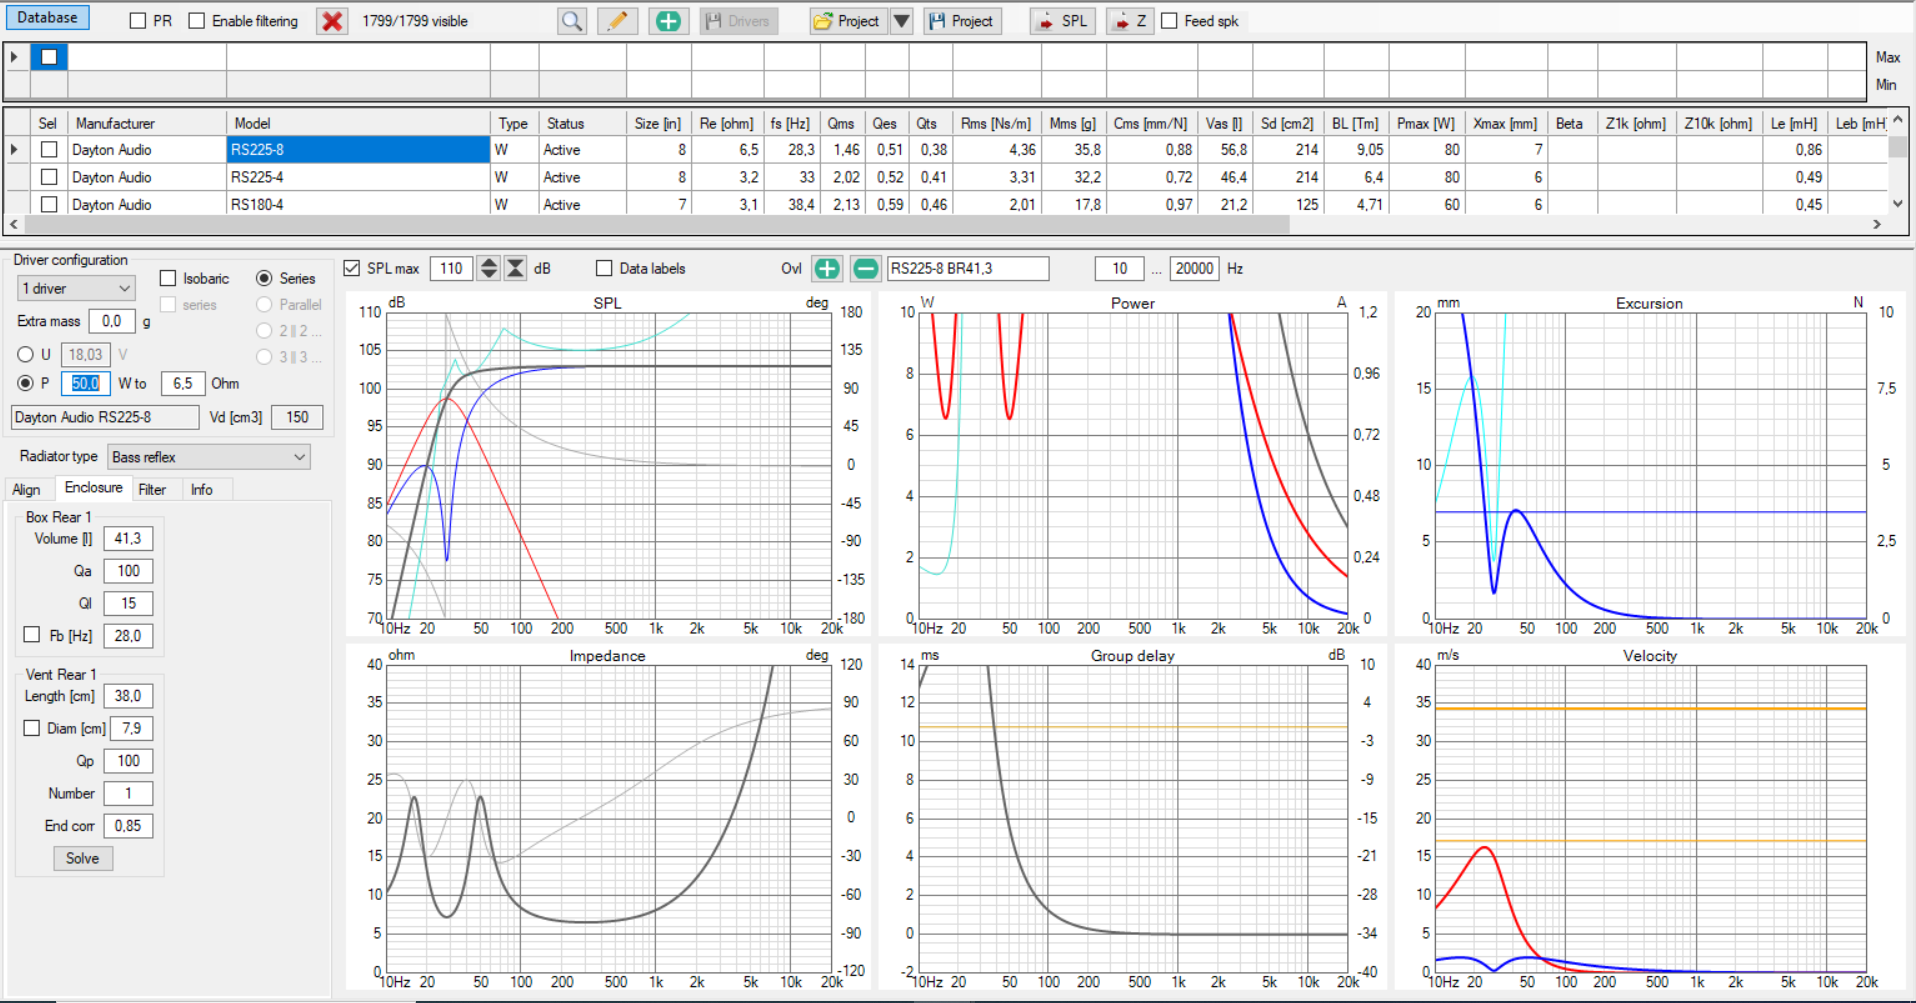Click the Fb value 28,0 field
Viewport: 1916px width, 1003px height.
tap(129, 635)
